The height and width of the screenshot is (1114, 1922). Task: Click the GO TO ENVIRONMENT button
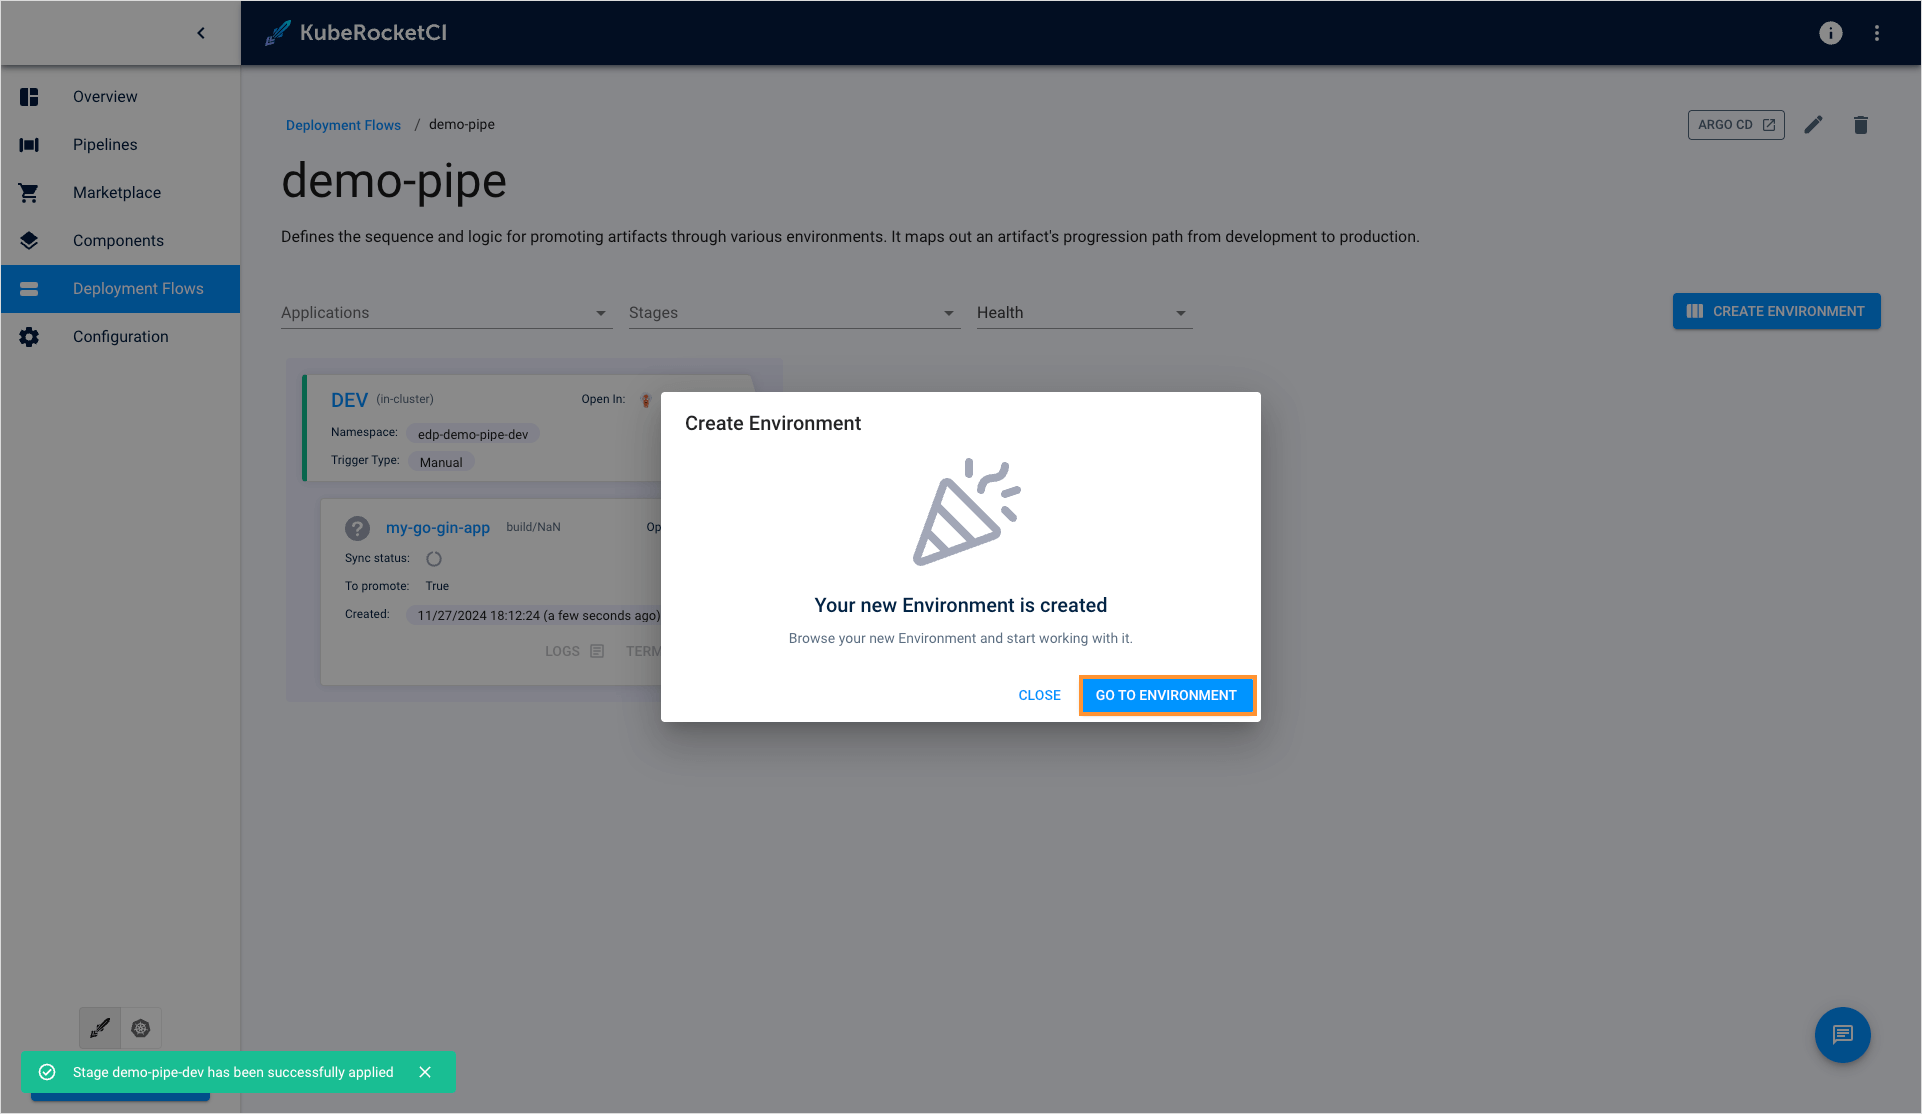[x=1166, y=695]
